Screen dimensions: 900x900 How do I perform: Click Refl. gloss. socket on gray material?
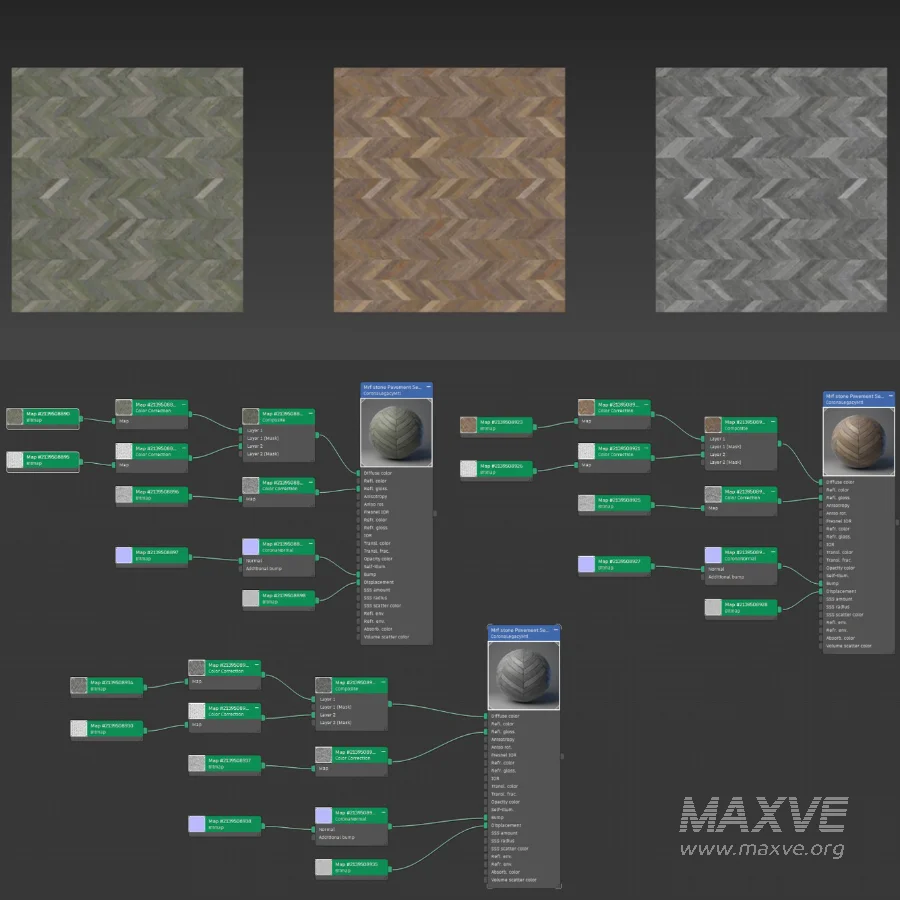[x=486, y=732]
